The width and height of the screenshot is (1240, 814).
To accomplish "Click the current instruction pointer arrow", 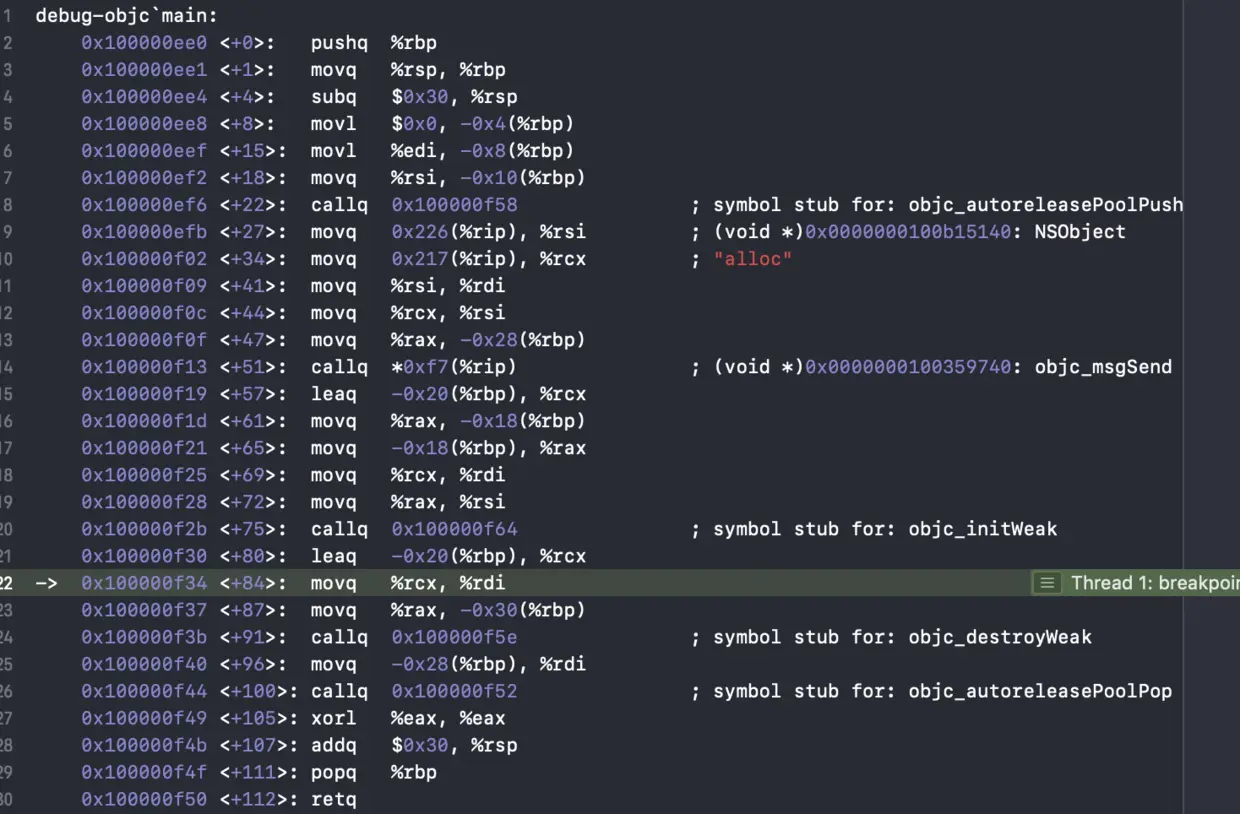I will [46, 583].
